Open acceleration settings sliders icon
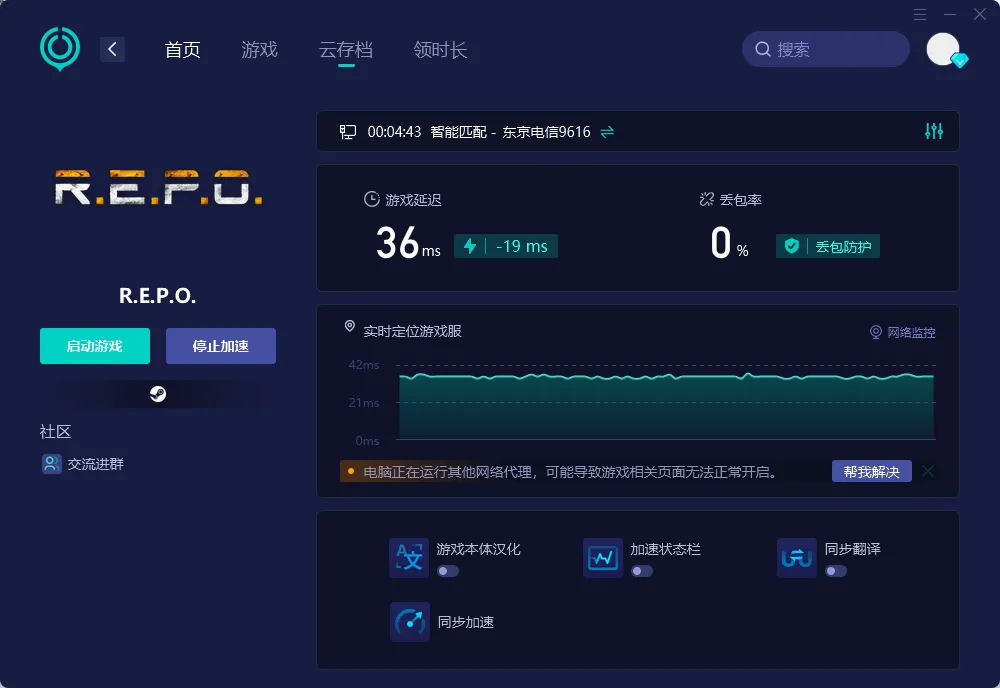Screen dimensions: 1000x688 934,131
